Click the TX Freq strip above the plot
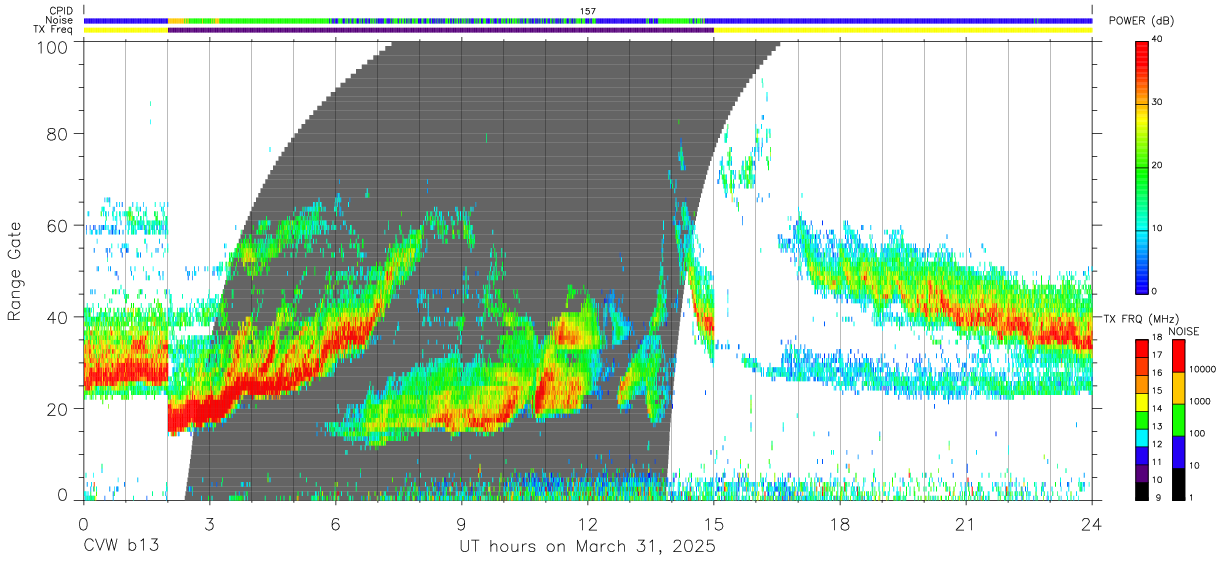 [588, 30]
